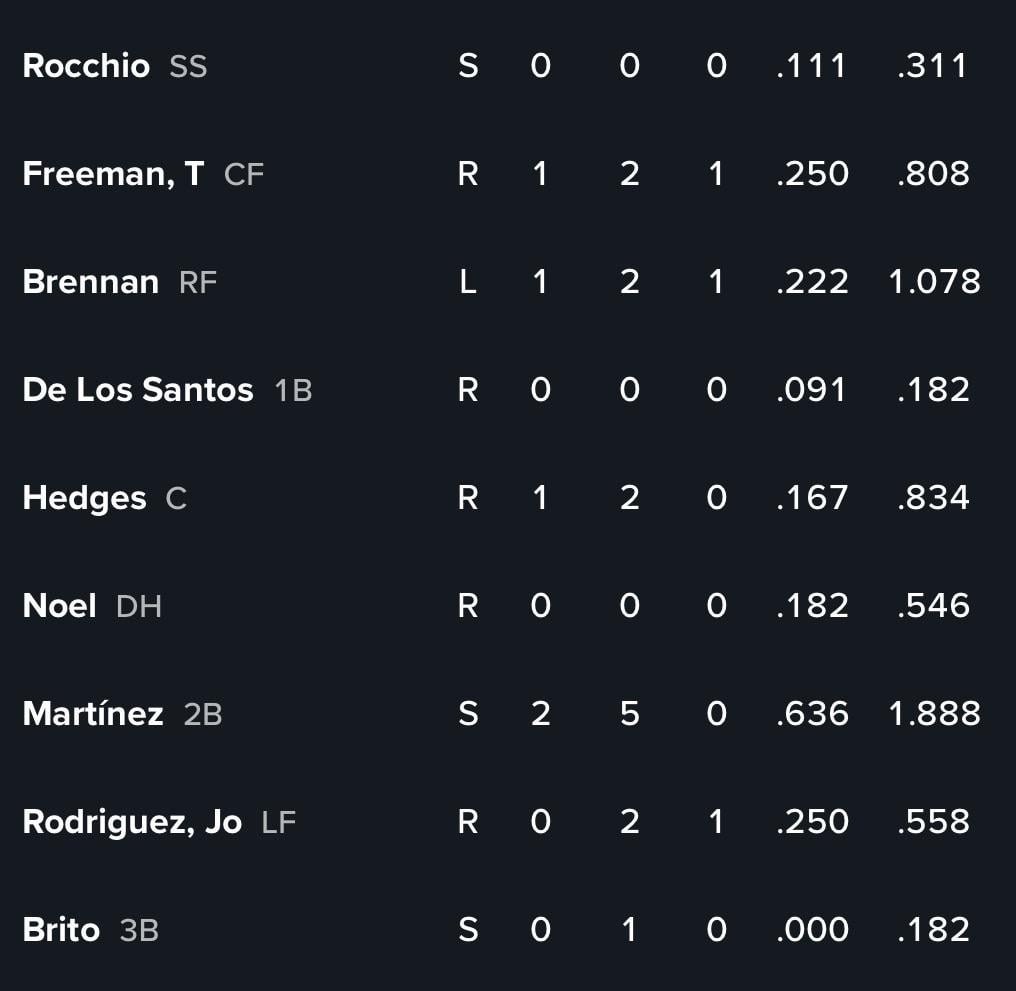
Task: Click Brennan's L batting hand indicator
Action: tap(468, 281)
